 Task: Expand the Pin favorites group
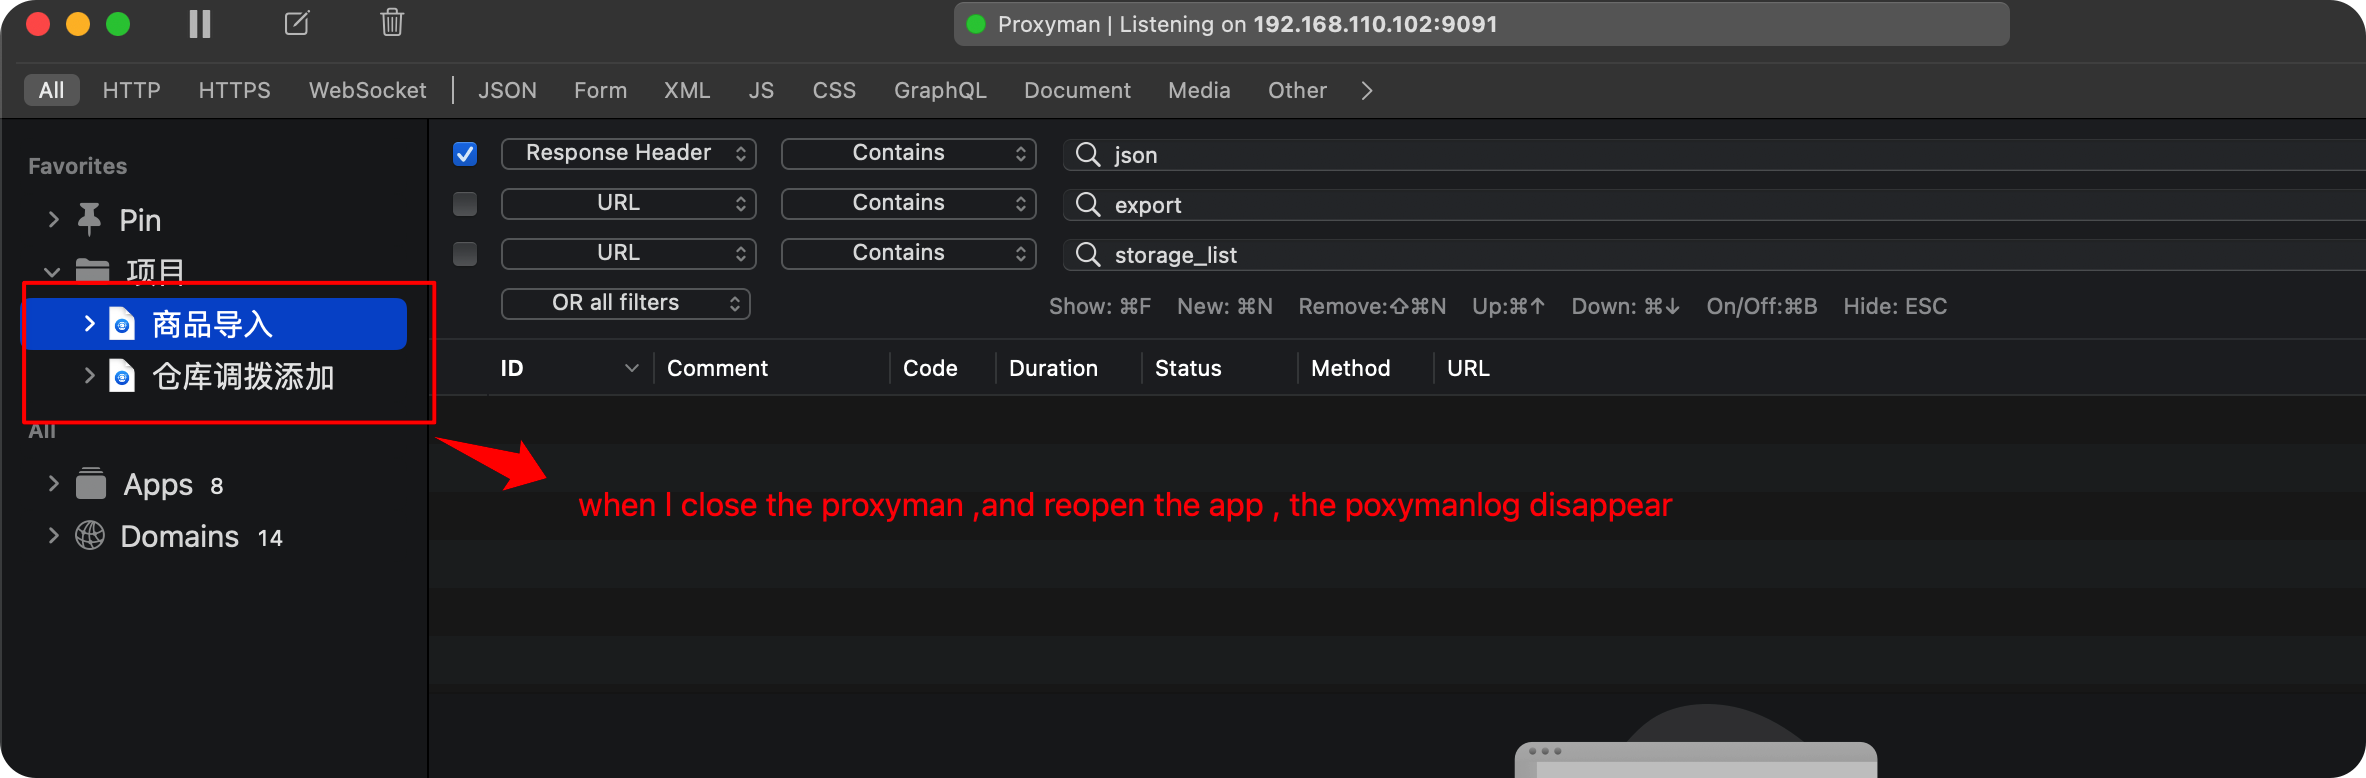(53, 219)
